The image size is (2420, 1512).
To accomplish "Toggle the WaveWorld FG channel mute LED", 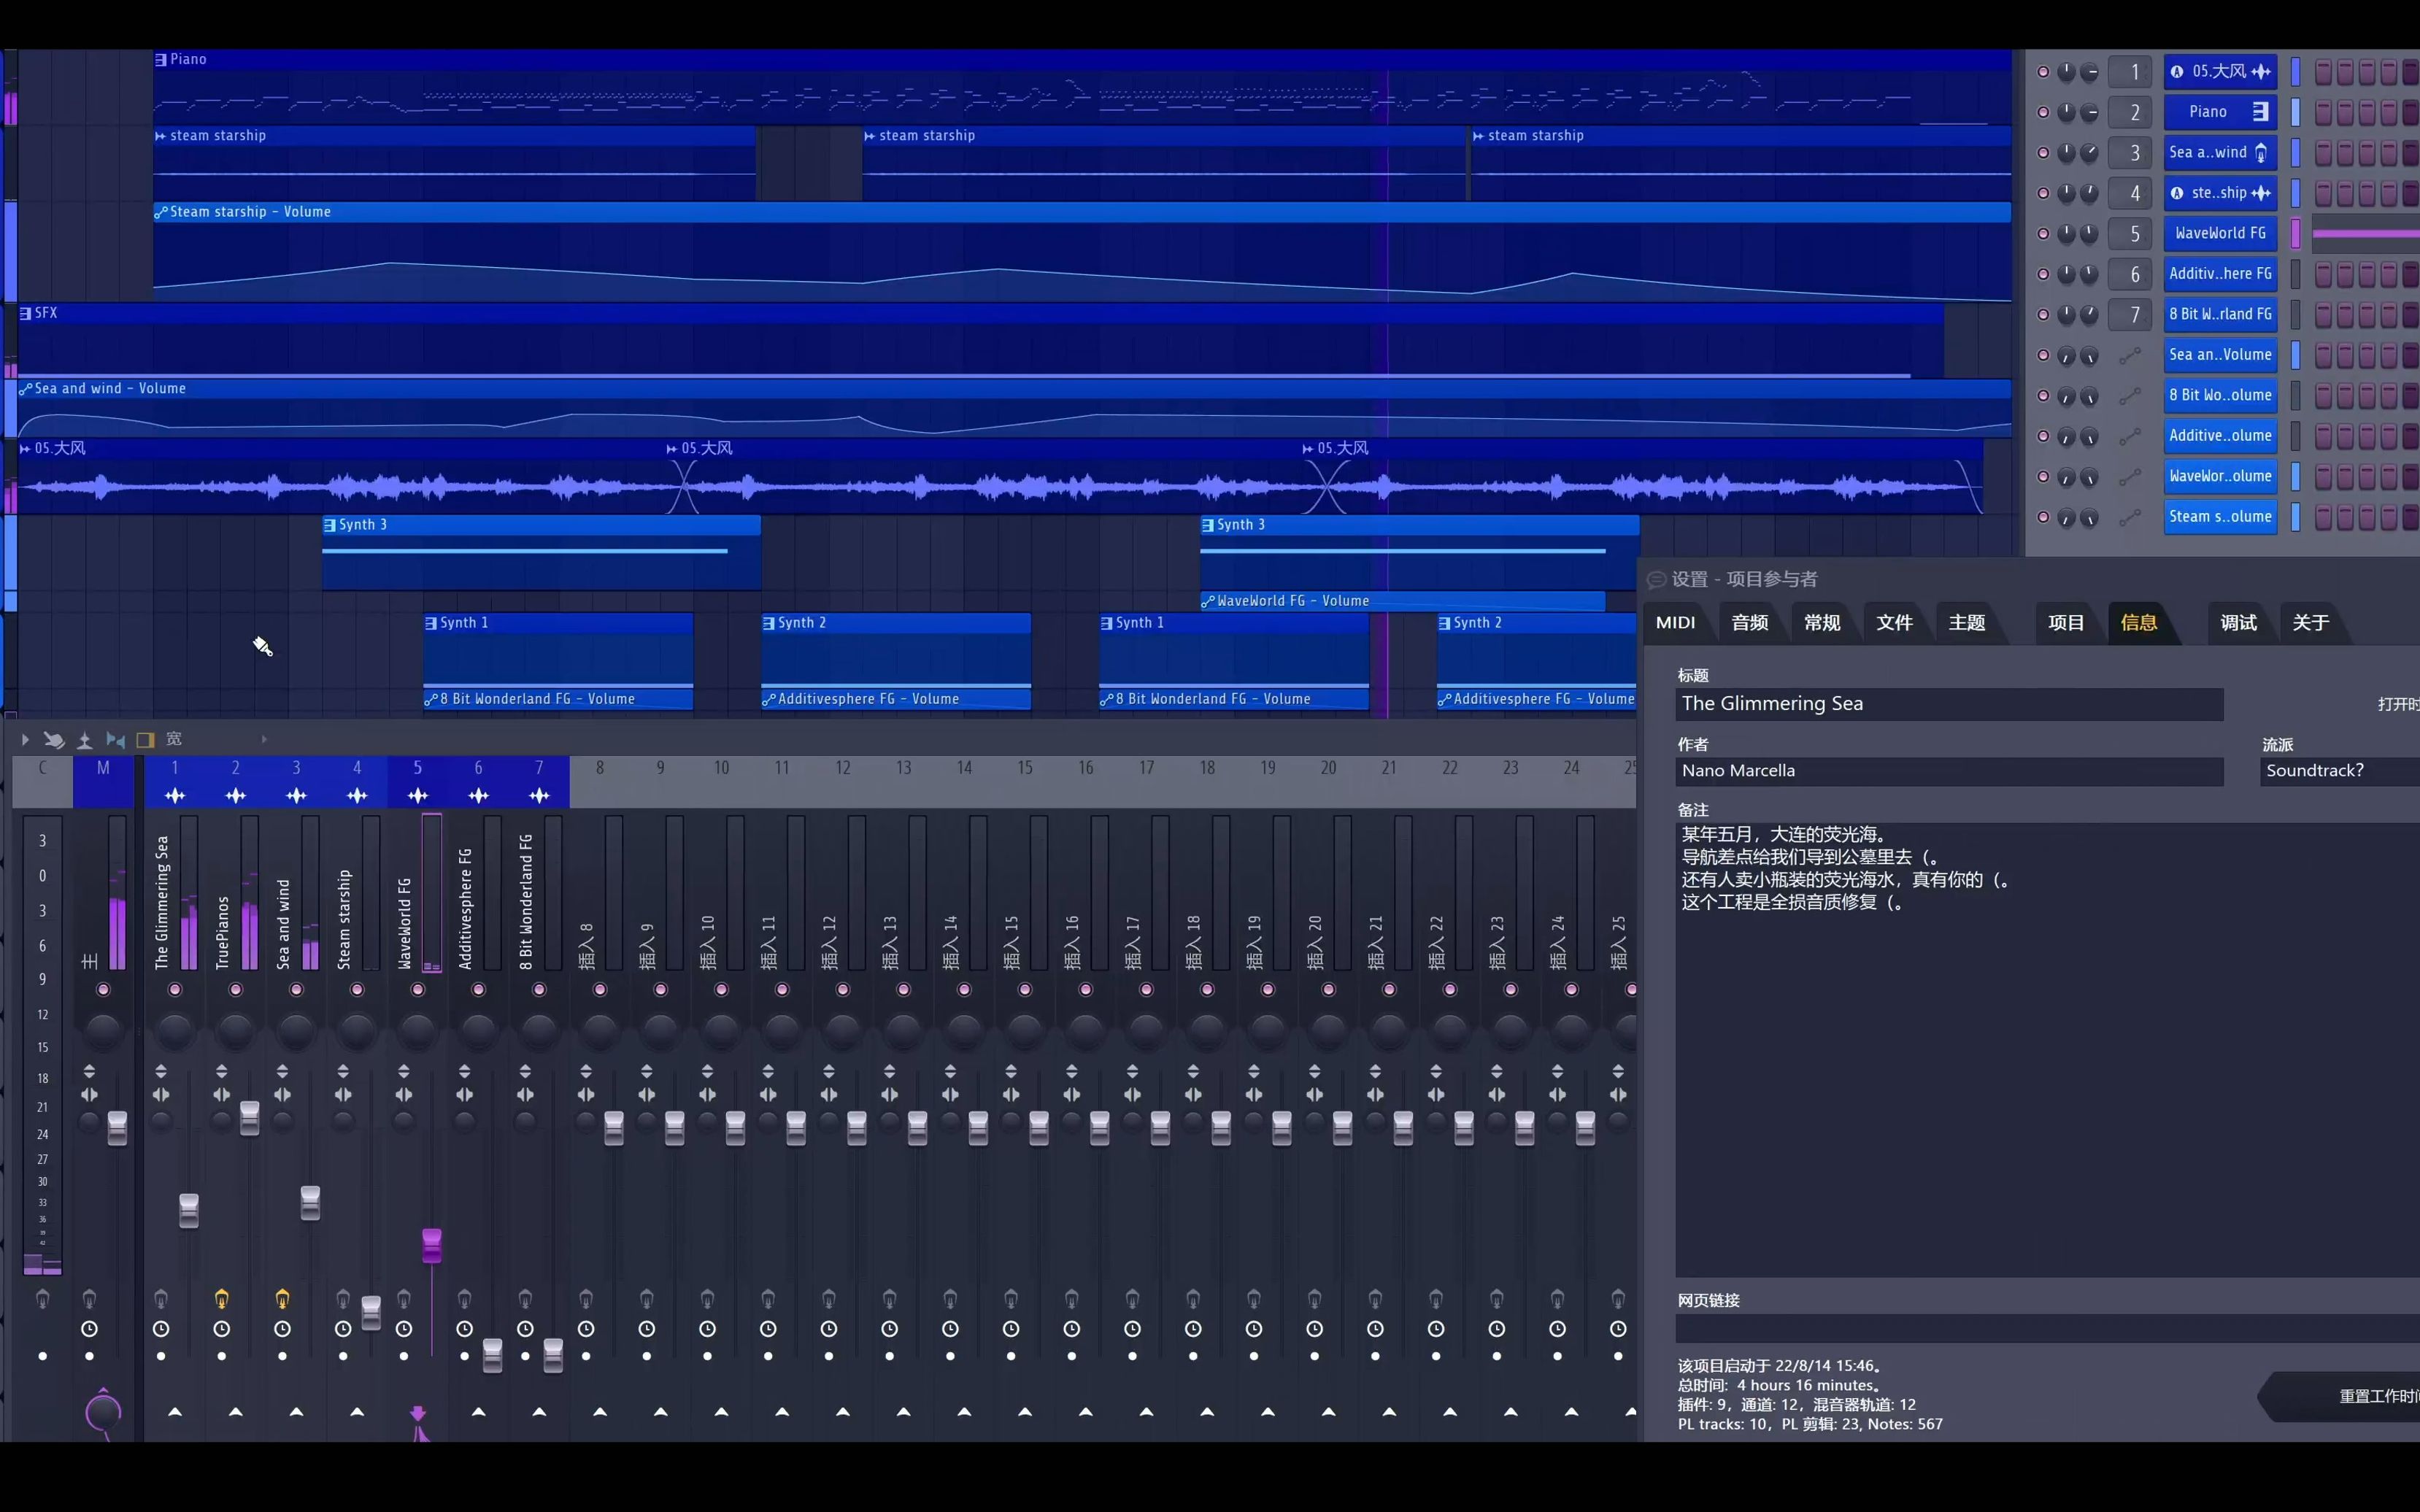I will (2043, 234).
